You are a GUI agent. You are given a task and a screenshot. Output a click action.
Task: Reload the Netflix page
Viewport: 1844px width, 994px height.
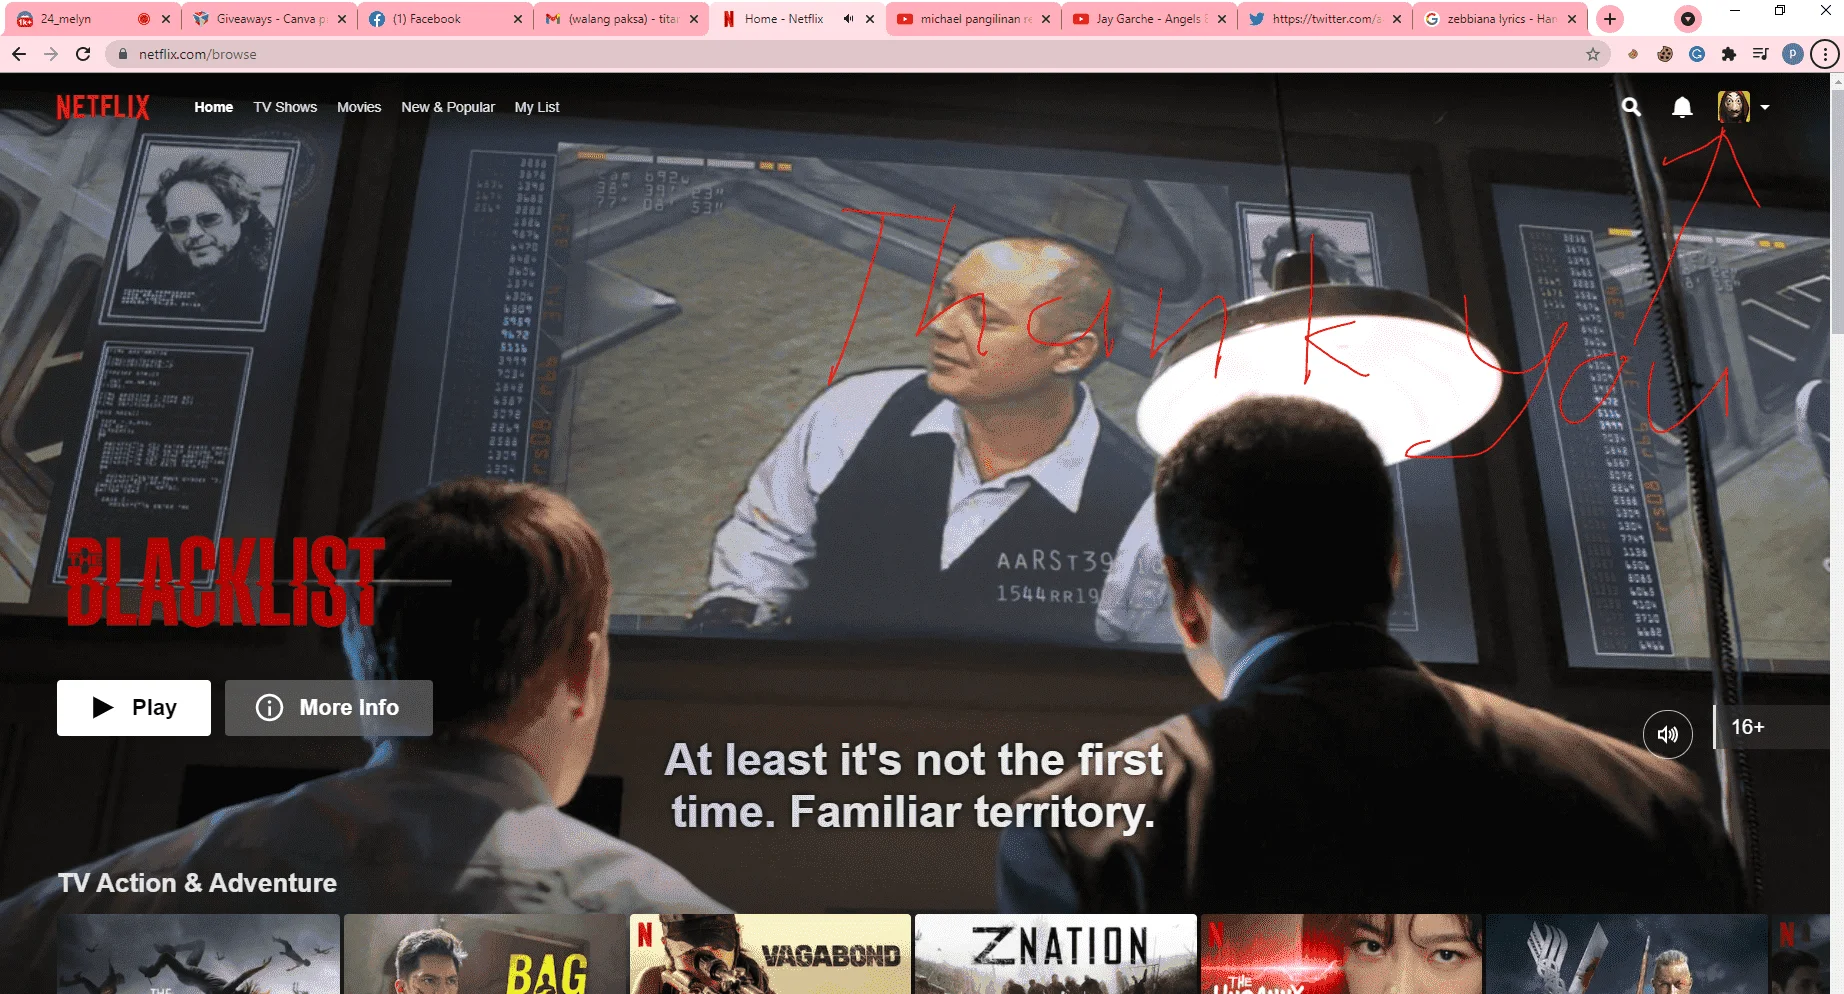click(83, 54)
